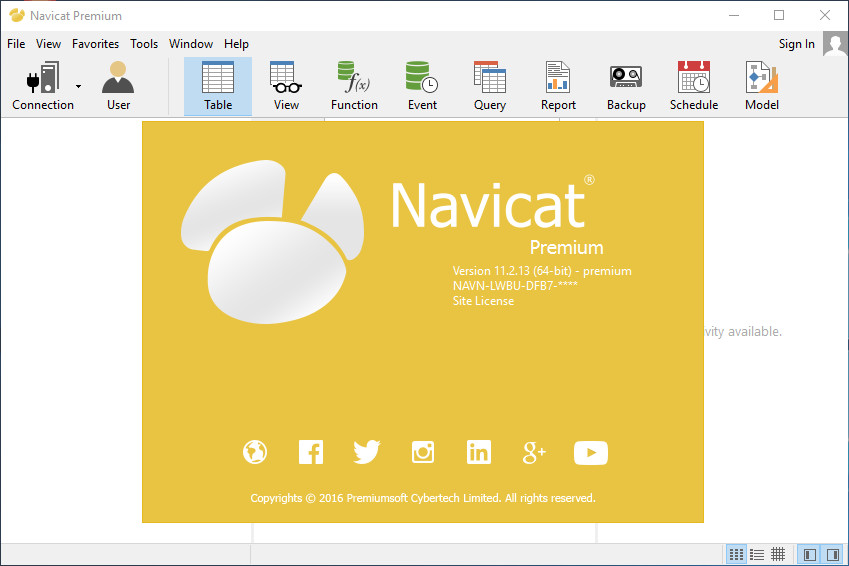Screen dimensions: 849x566
Task: Switch to list view in status bar
Action: 757,555
